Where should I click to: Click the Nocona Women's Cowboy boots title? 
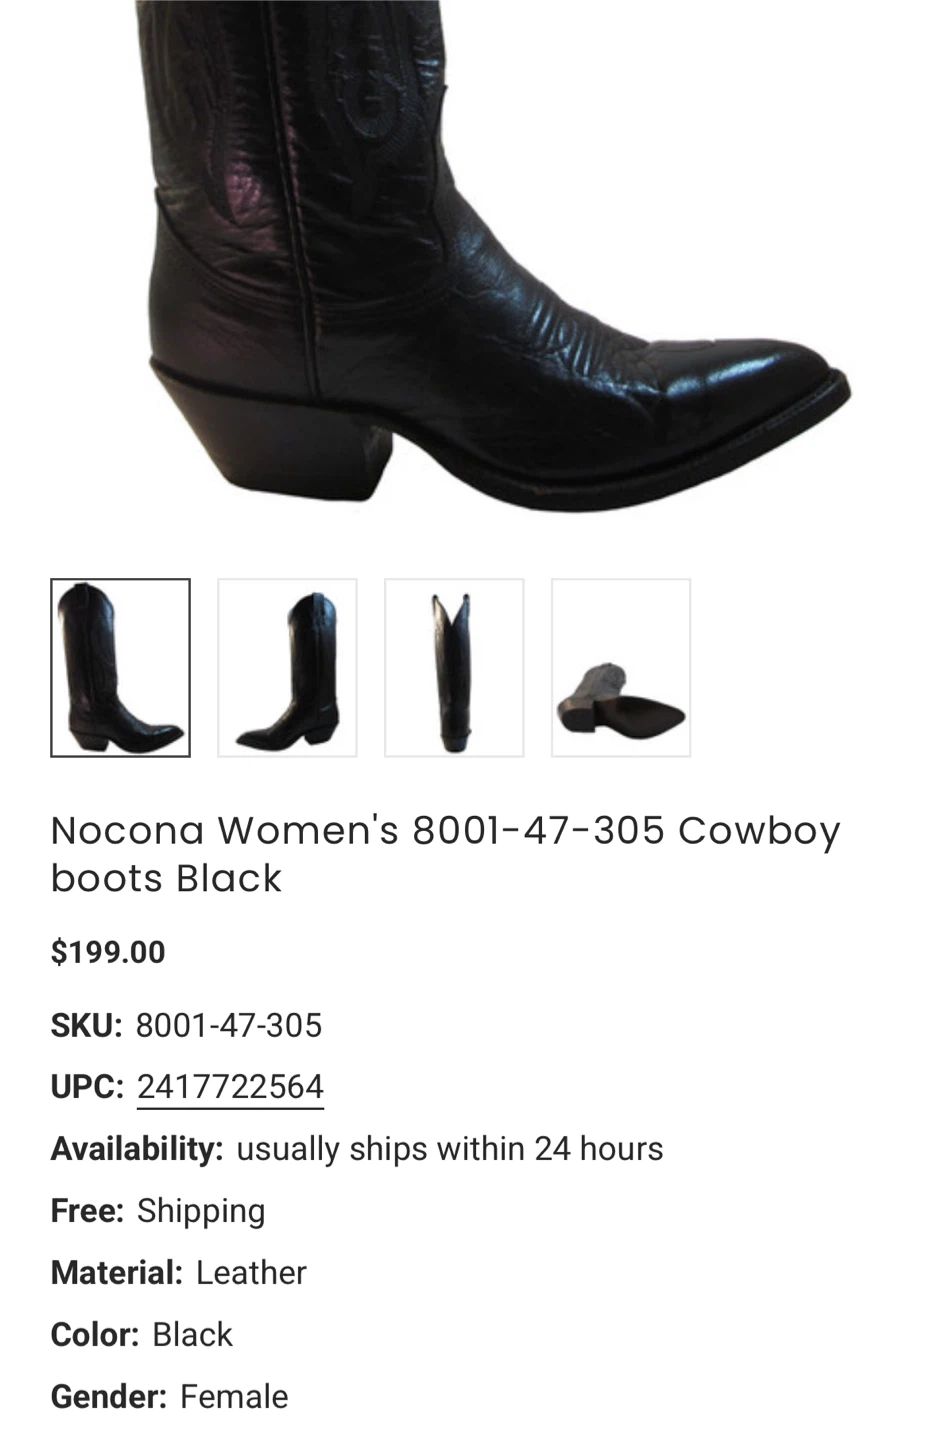click(446, 854)
